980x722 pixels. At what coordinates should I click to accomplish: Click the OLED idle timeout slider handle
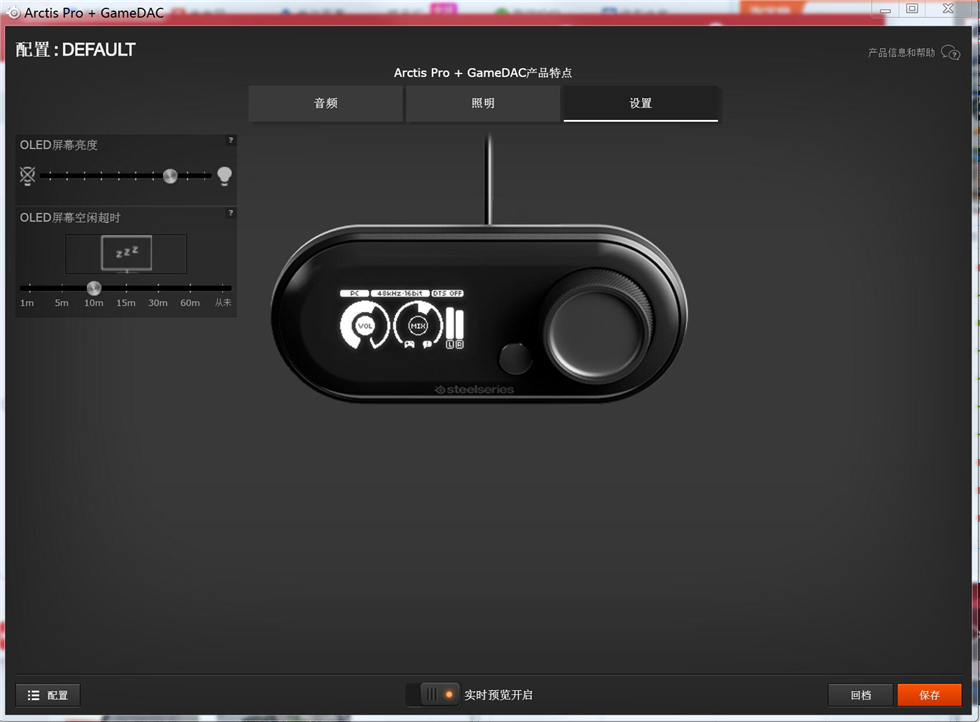(x=94, y=288)
